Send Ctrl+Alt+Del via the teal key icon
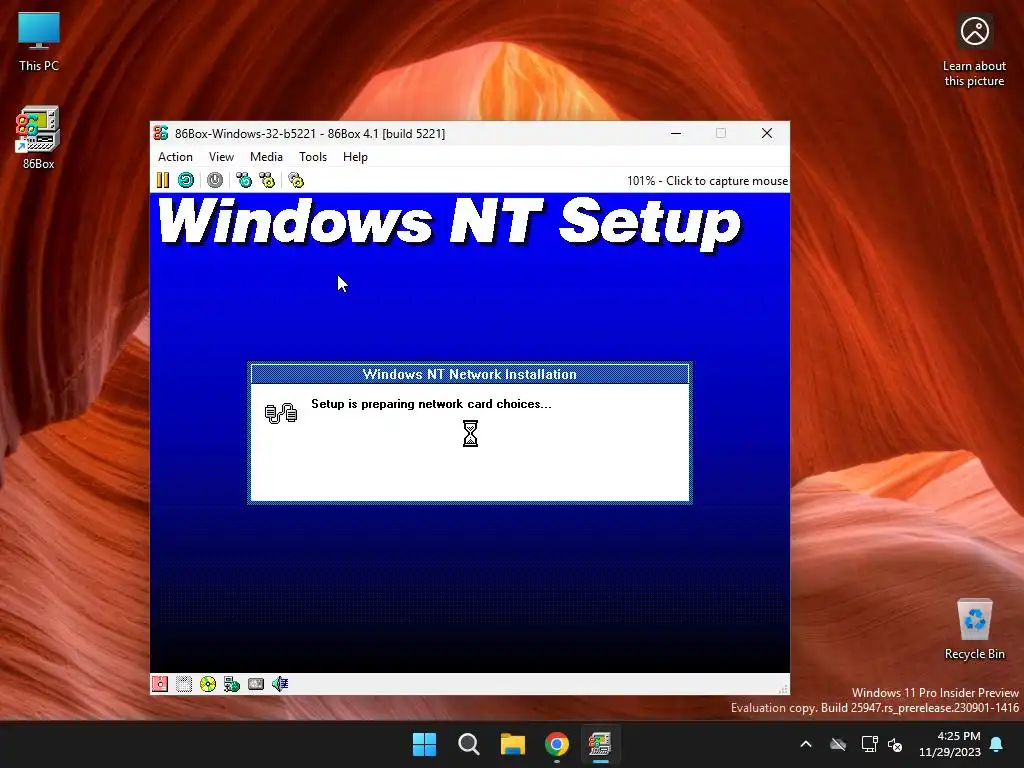The height and width of the screenshot is (768, 1024). 244,180
